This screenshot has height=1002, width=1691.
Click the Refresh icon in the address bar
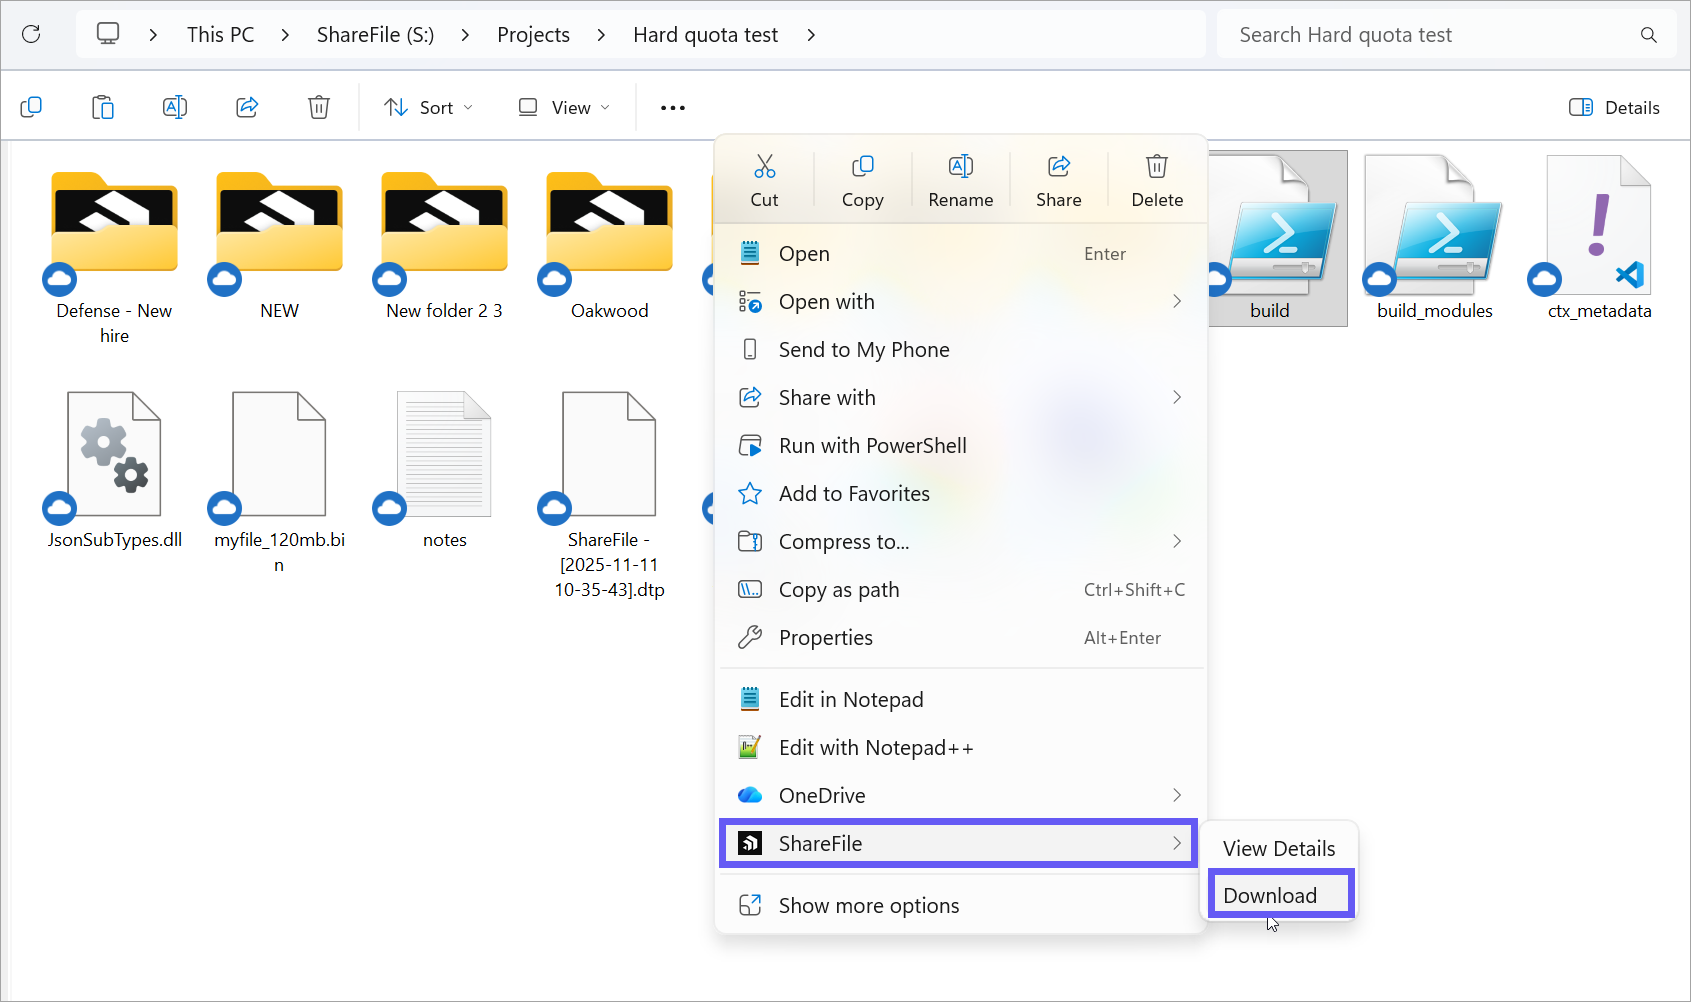[x=30, y=34]
